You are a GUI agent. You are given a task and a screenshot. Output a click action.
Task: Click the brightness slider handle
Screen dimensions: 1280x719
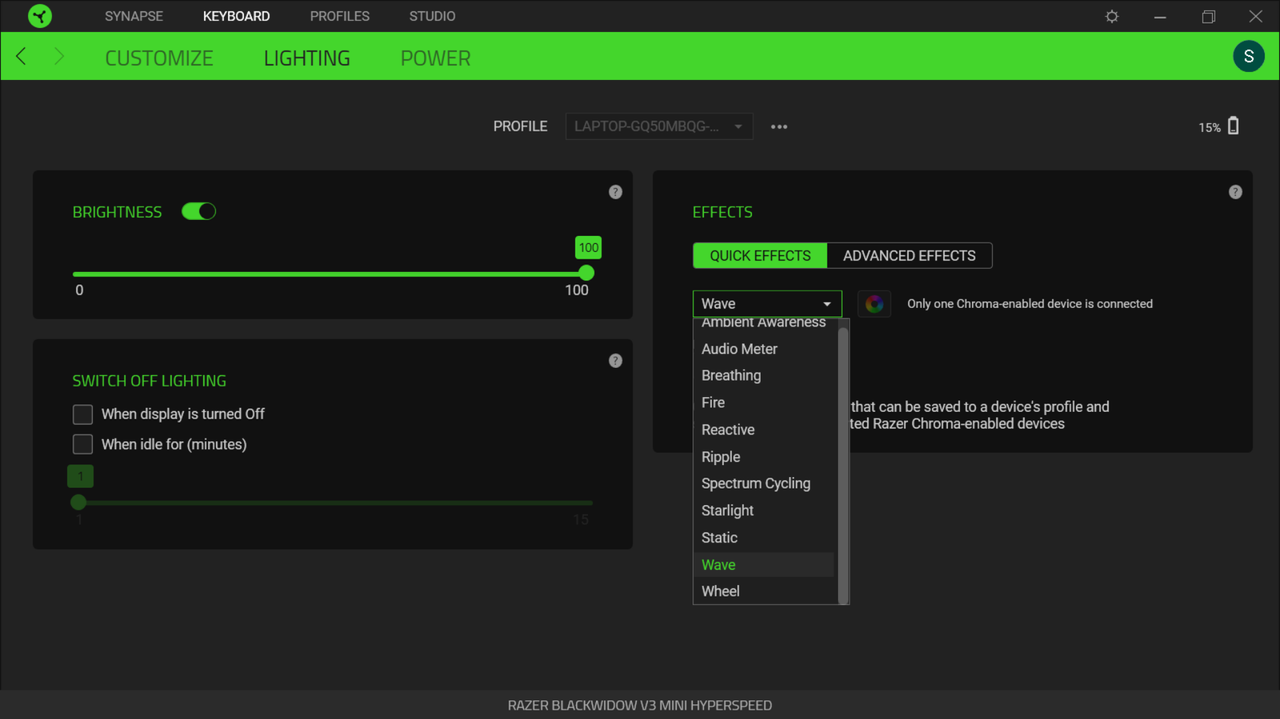[x=587, y=273]
